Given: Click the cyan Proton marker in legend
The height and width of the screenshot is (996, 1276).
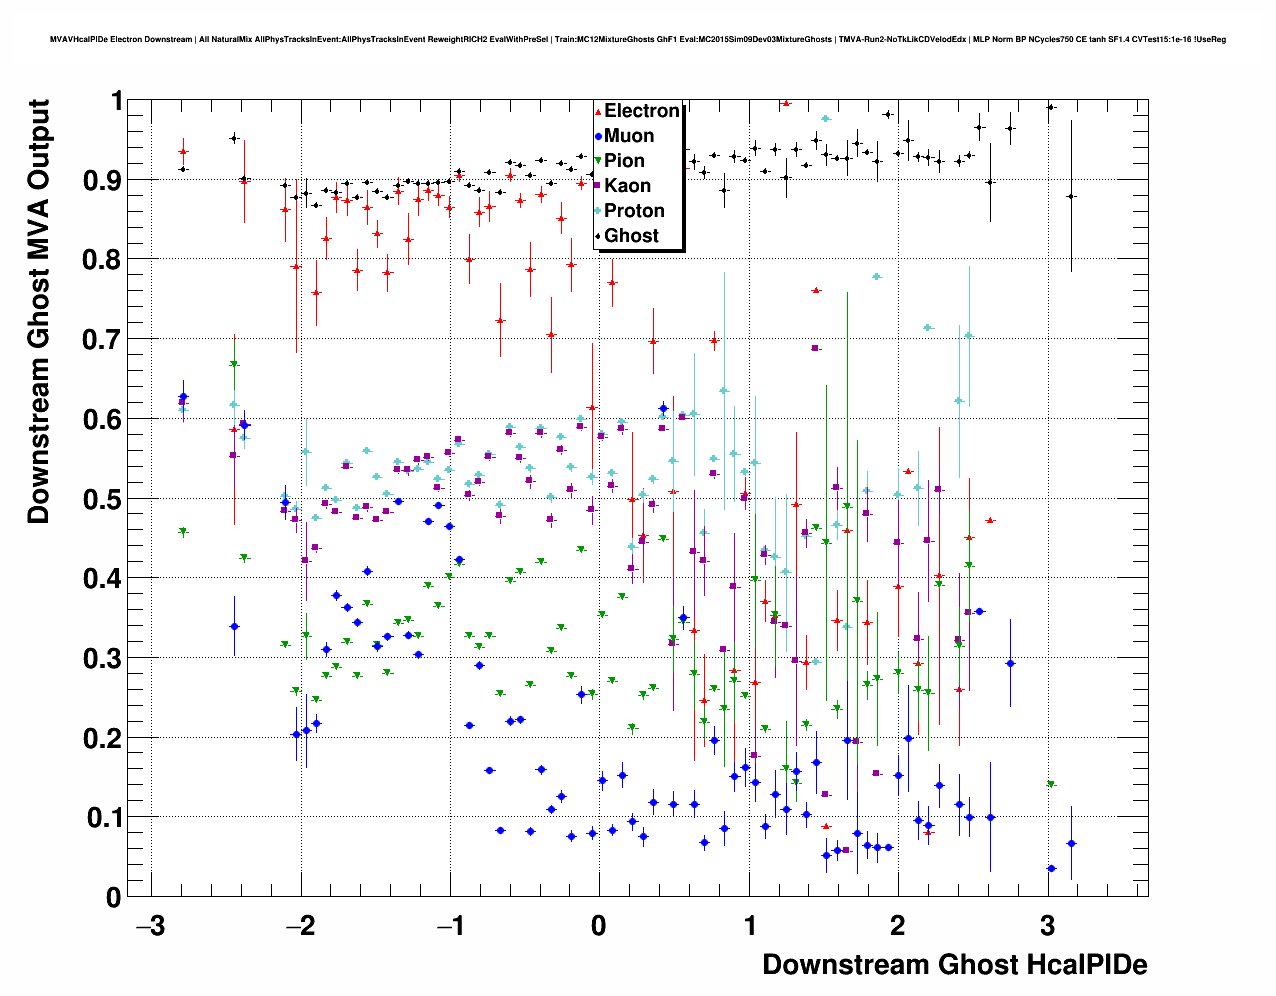Looking at the screenshot, I should point(598,212).
